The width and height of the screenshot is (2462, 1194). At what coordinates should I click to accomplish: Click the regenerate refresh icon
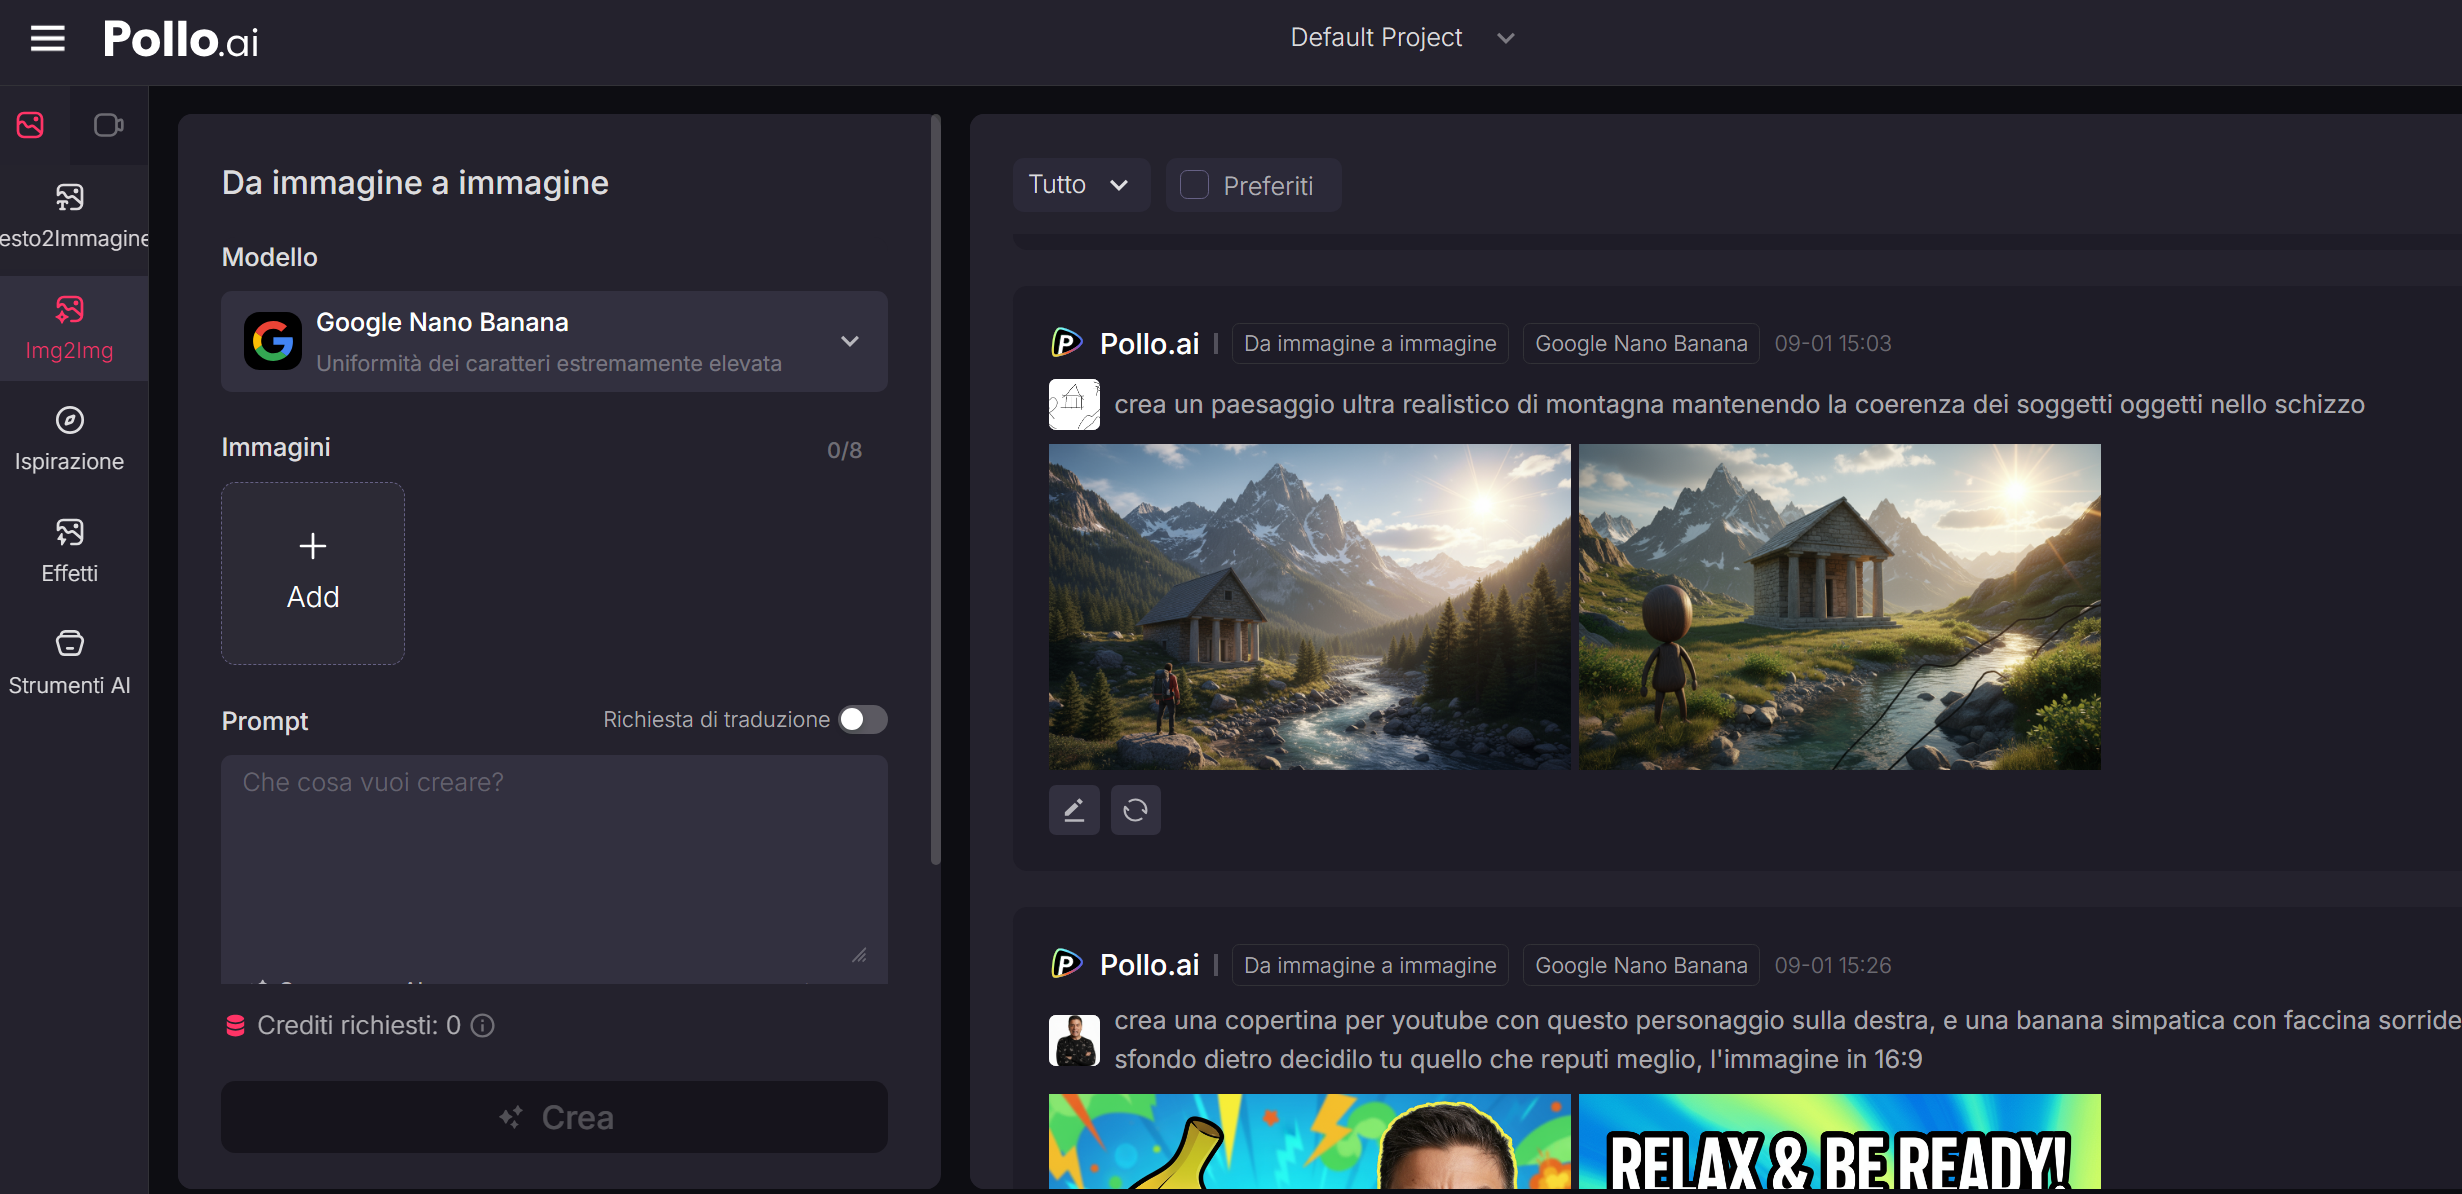[1135, 809]
